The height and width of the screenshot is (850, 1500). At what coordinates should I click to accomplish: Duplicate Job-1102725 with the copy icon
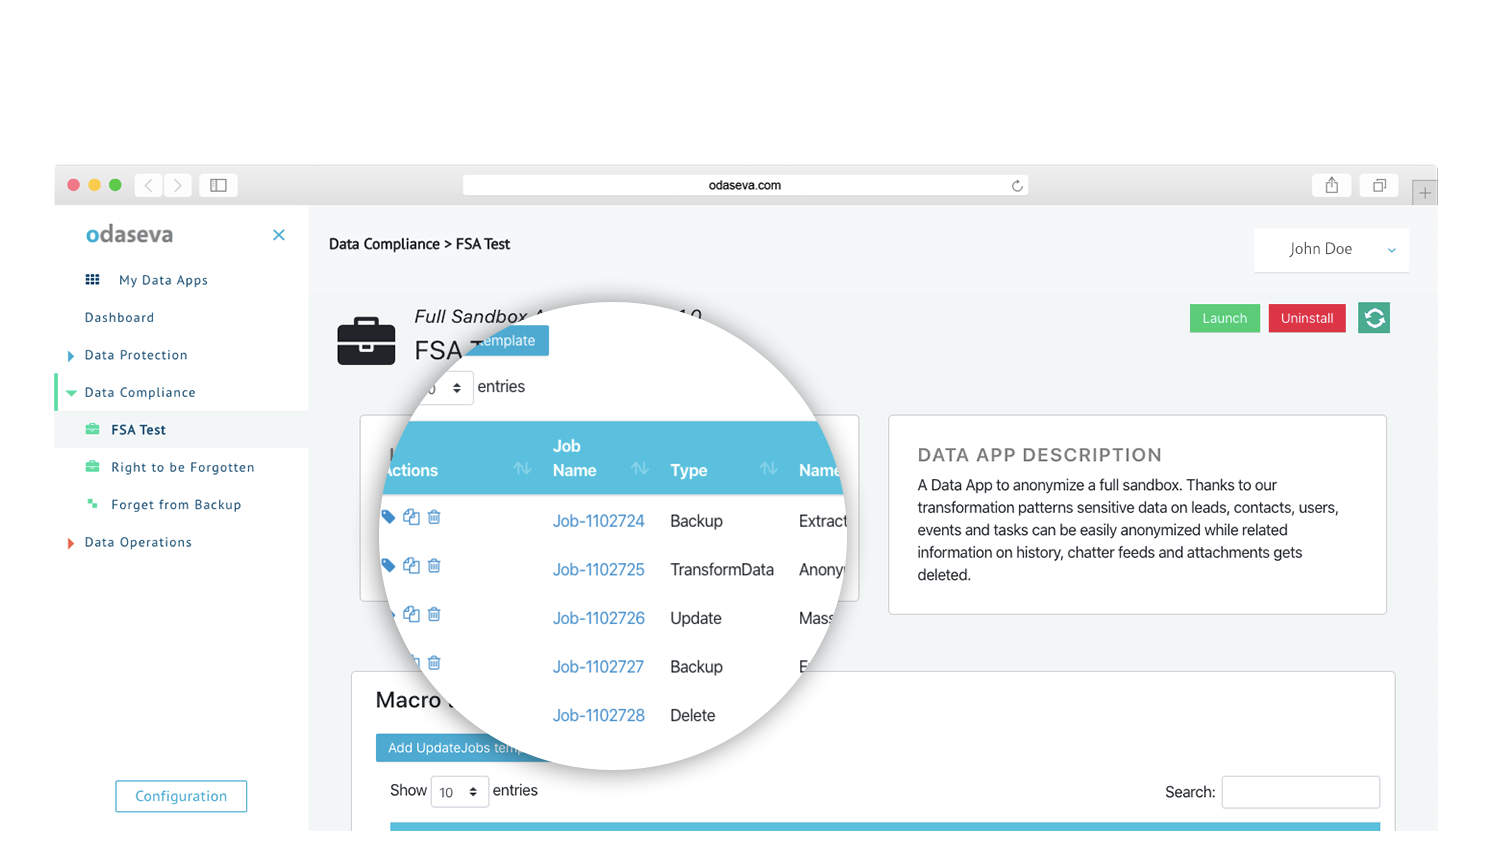click(x=411, y=566)
